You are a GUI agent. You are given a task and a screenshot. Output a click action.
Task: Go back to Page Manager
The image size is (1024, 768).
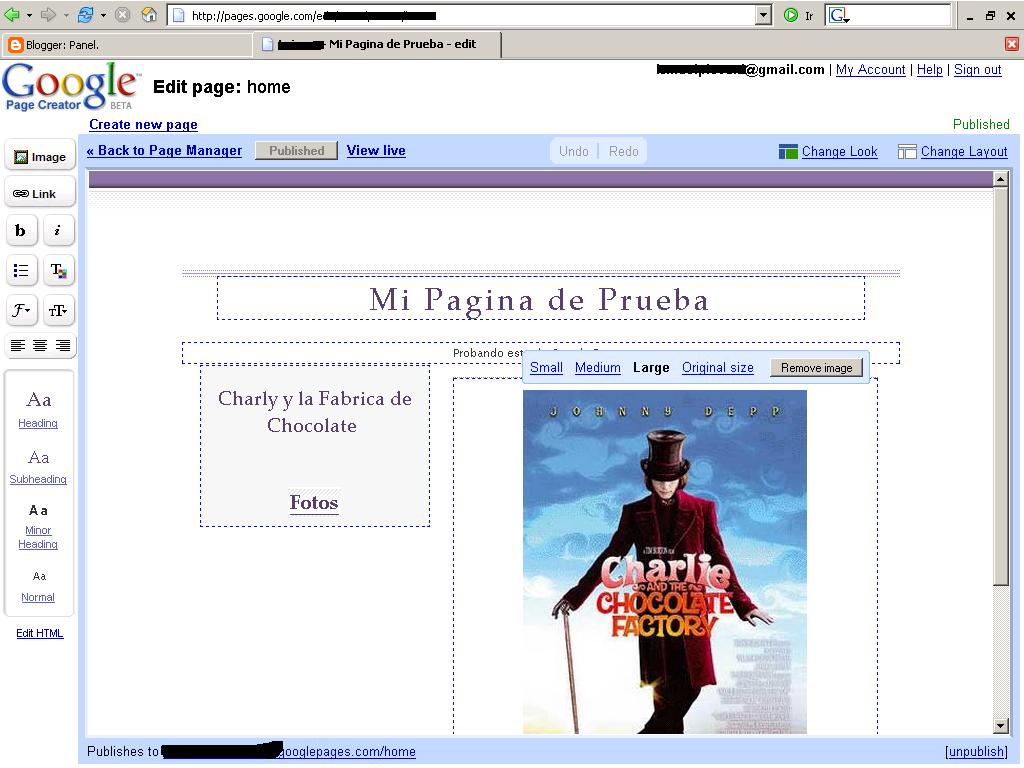164,151
